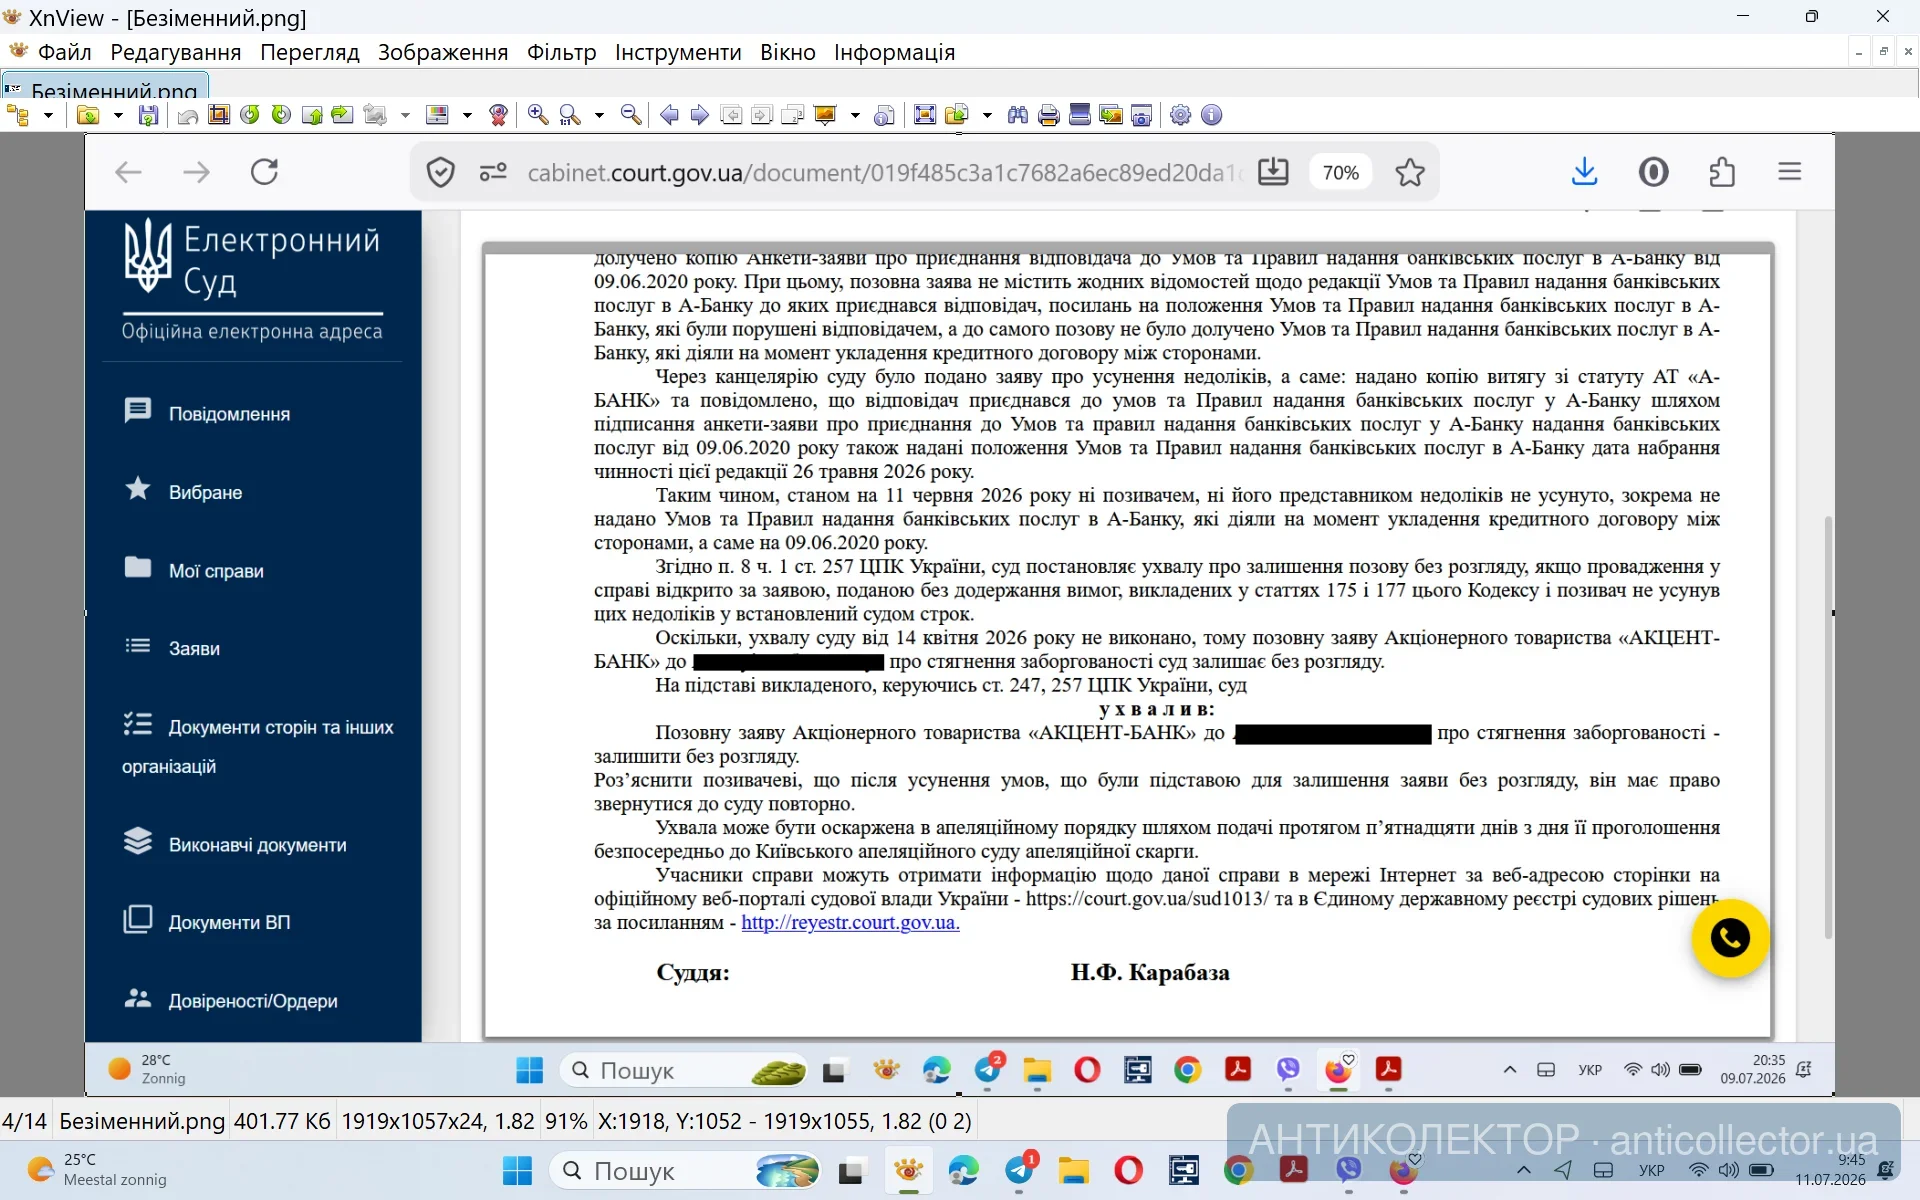
Task: Click the scanner acquire icon
Action: (1079, 115)
